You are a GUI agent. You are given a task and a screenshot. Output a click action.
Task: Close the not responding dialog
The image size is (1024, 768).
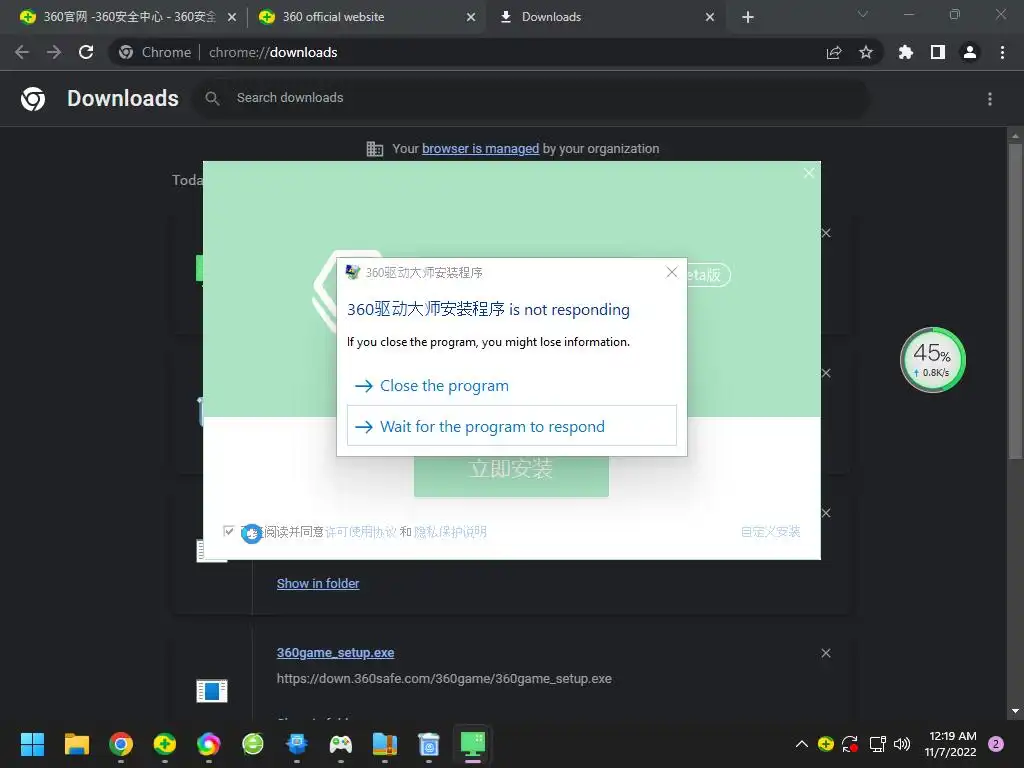click(671, 272)
